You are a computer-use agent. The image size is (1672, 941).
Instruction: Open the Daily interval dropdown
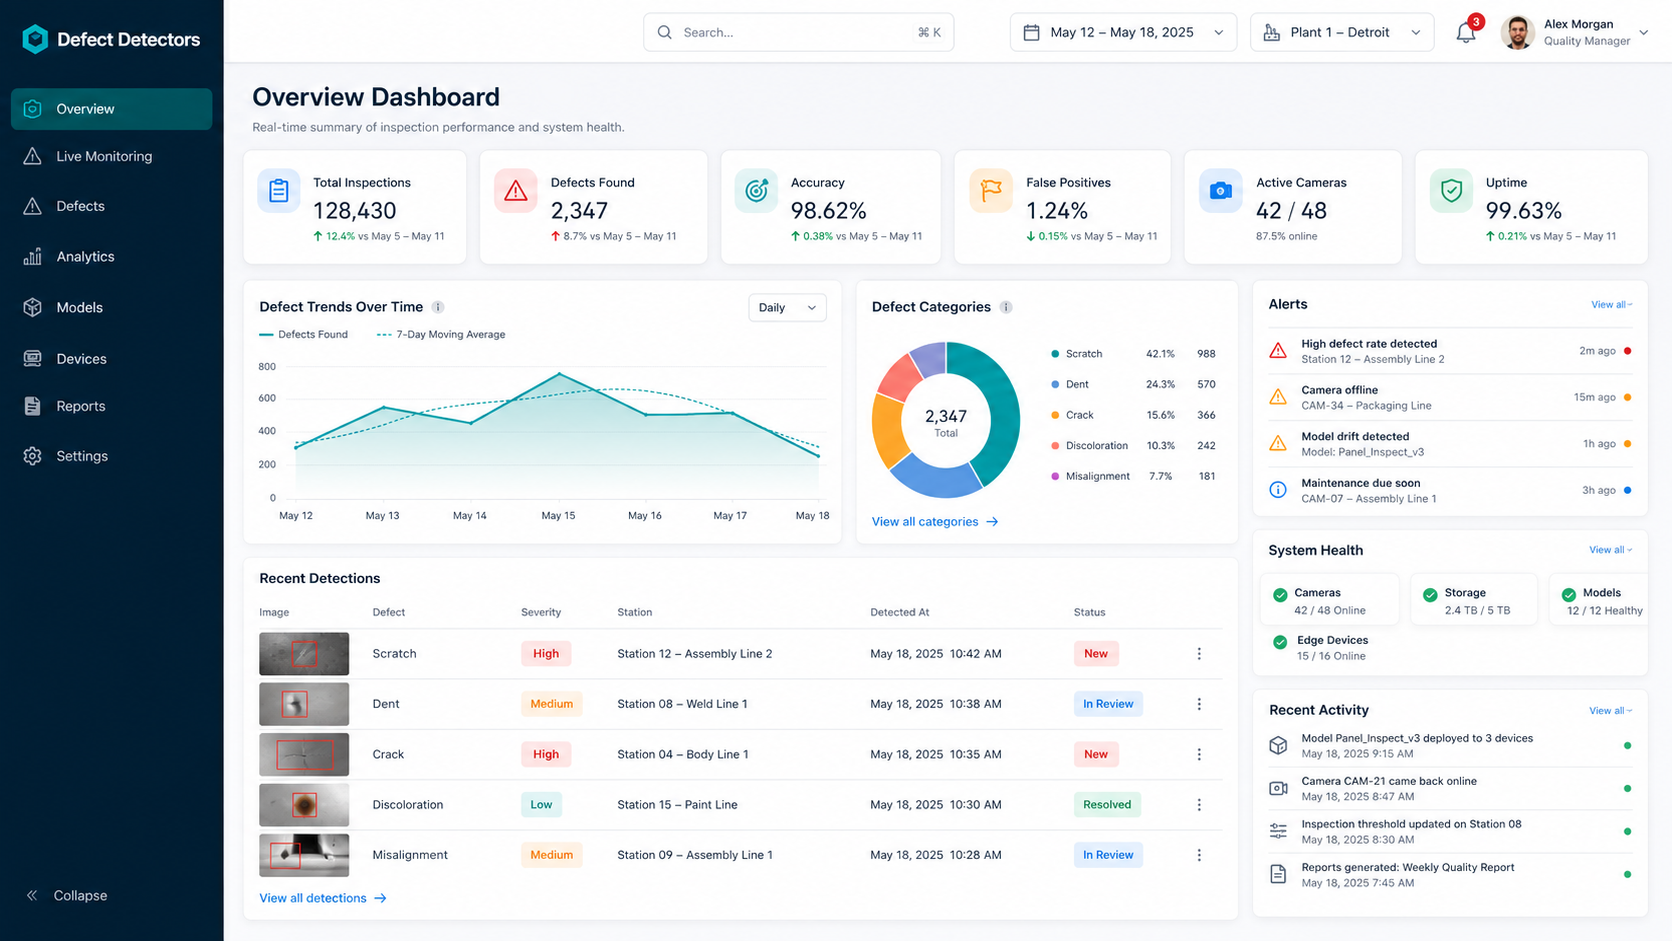click(x=787, y=308)
